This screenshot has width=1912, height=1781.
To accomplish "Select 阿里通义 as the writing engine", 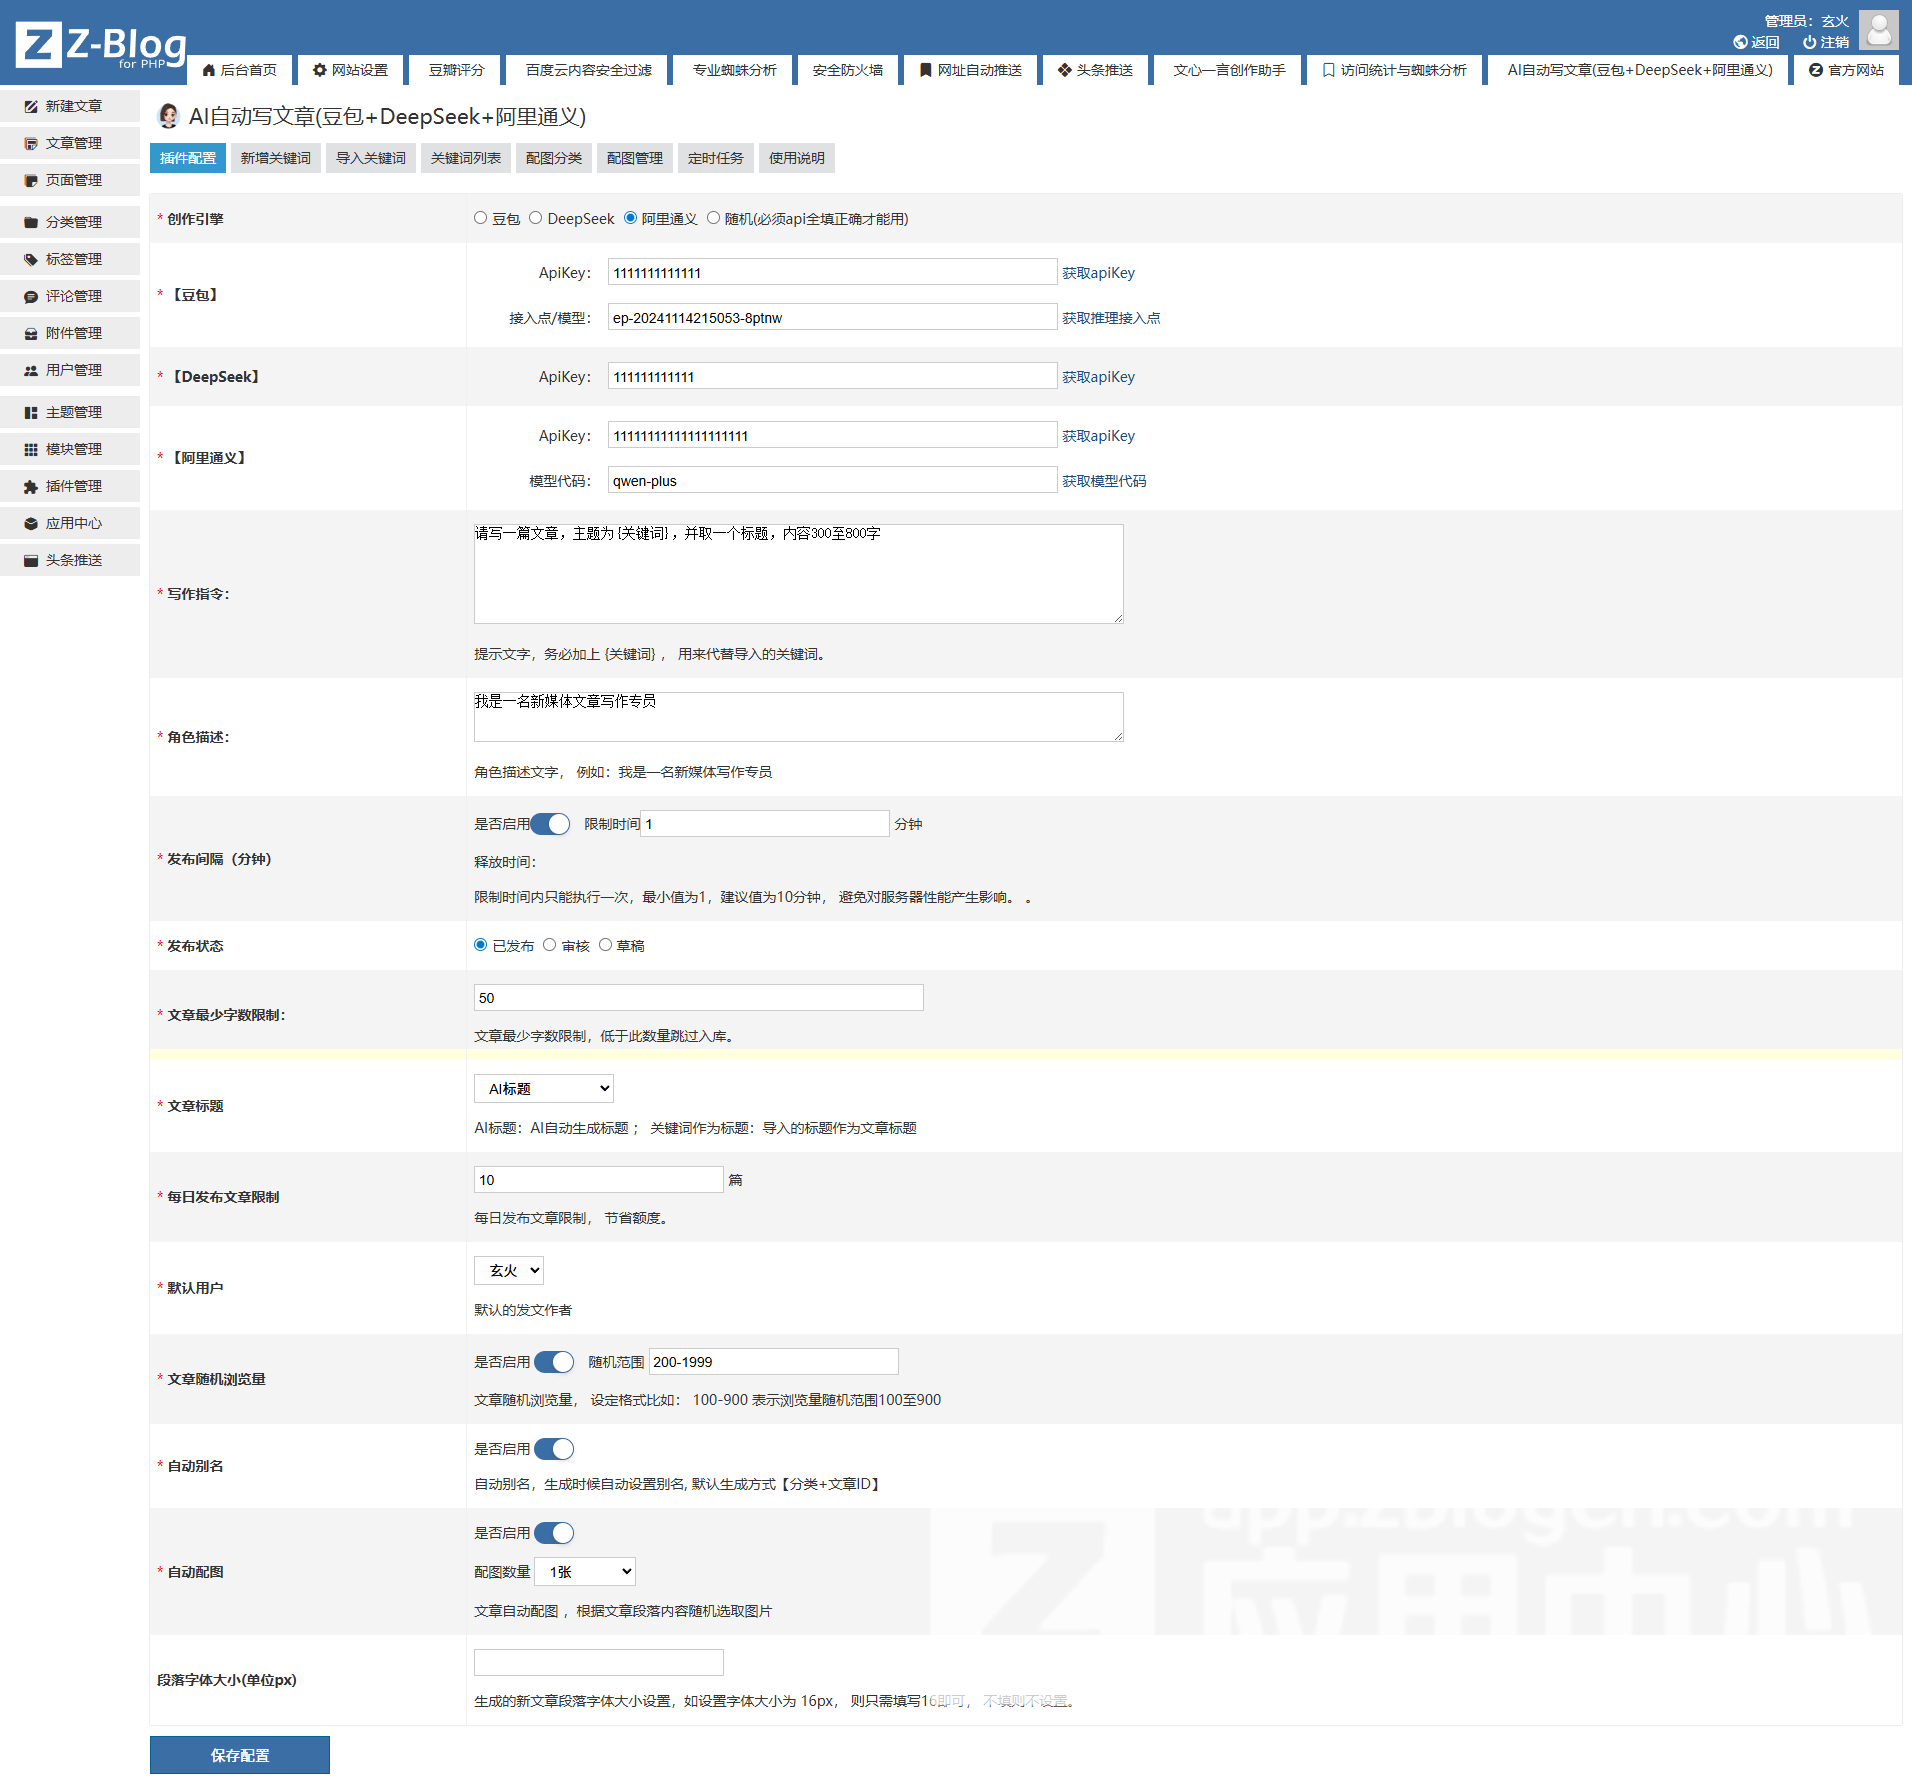I will pos(630,218).
